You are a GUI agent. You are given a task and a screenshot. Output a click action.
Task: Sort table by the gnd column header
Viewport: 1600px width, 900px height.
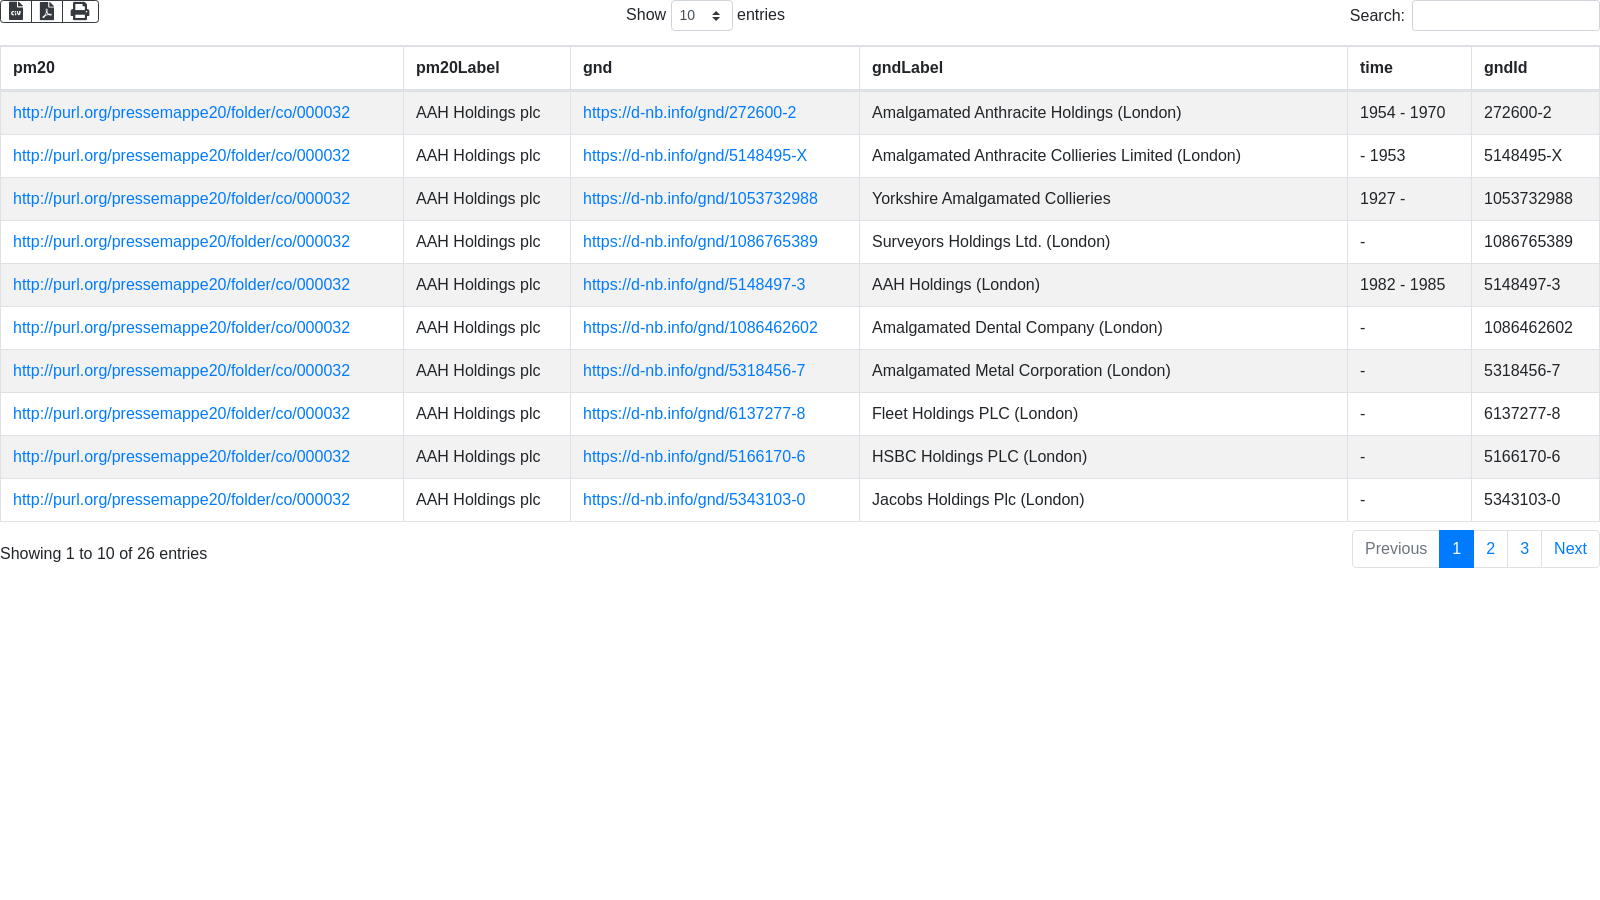tap(715, 68)
